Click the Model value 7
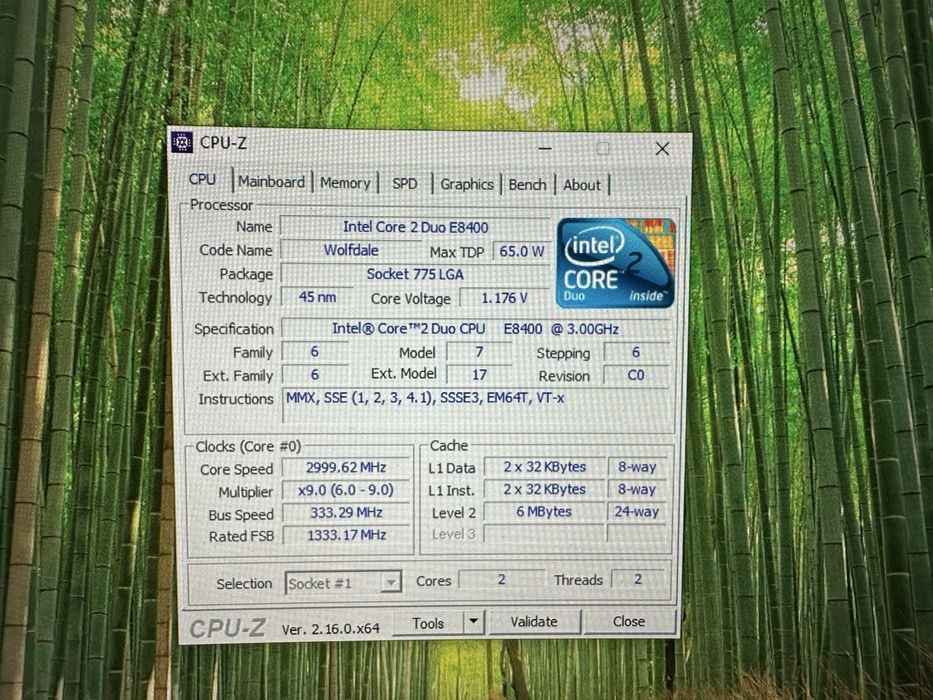The height and width of the screenshot is (700, 933). 479,352
